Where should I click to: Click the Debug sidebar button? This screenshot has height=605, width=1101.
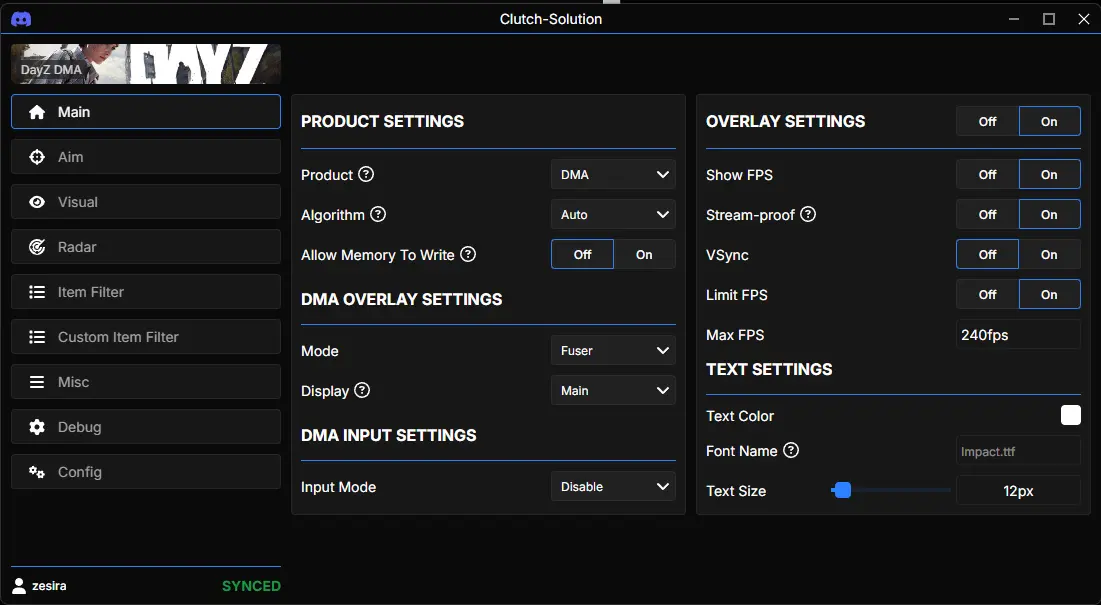(146, 427)
